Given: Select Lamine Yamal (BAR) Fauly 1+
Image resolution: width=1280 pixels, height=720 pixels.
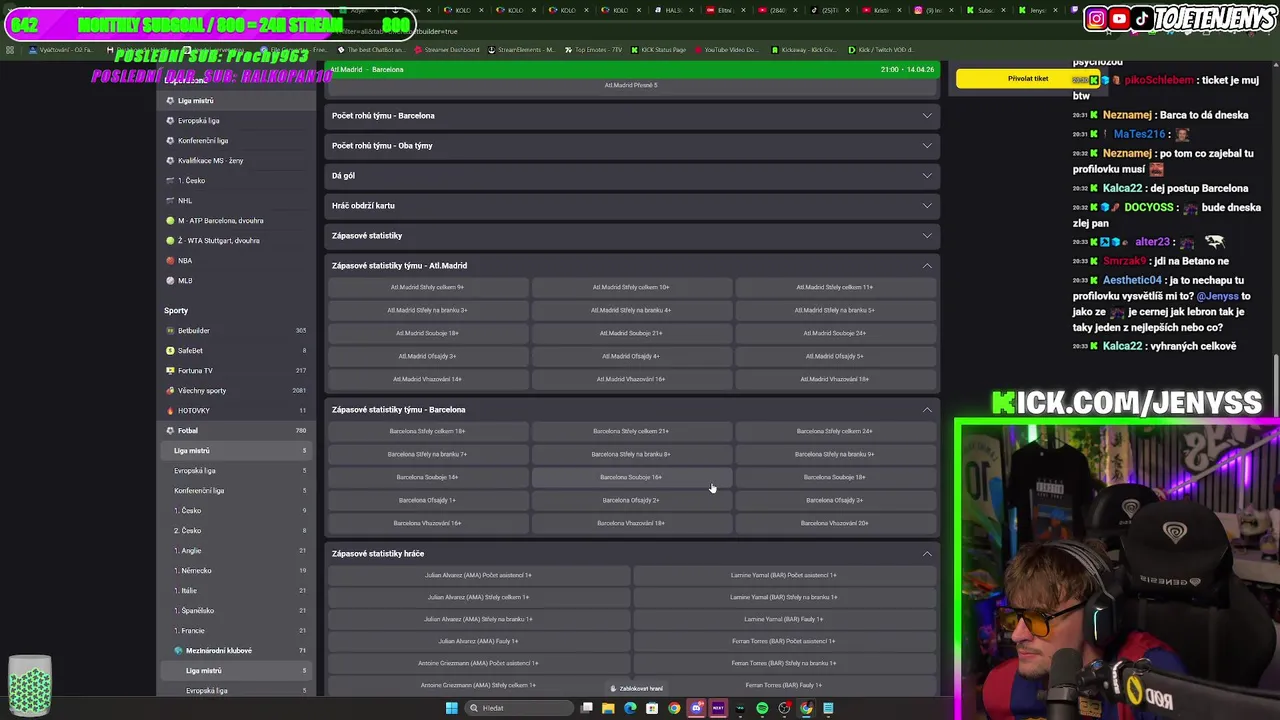Looking at the screenshot, I should click(784, 620).
